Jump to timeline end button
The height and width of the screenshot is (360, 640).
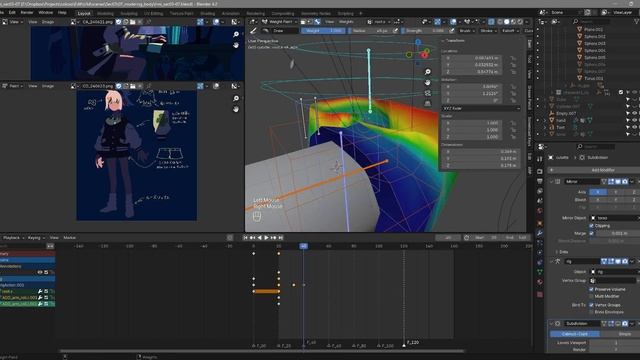click(x=280, y=238)
